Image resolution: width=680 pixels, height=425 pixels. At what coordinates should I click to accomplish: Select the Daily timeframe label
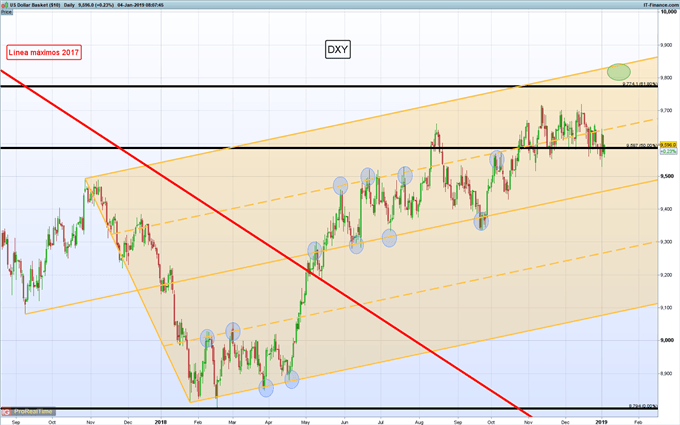click(69, 5)
